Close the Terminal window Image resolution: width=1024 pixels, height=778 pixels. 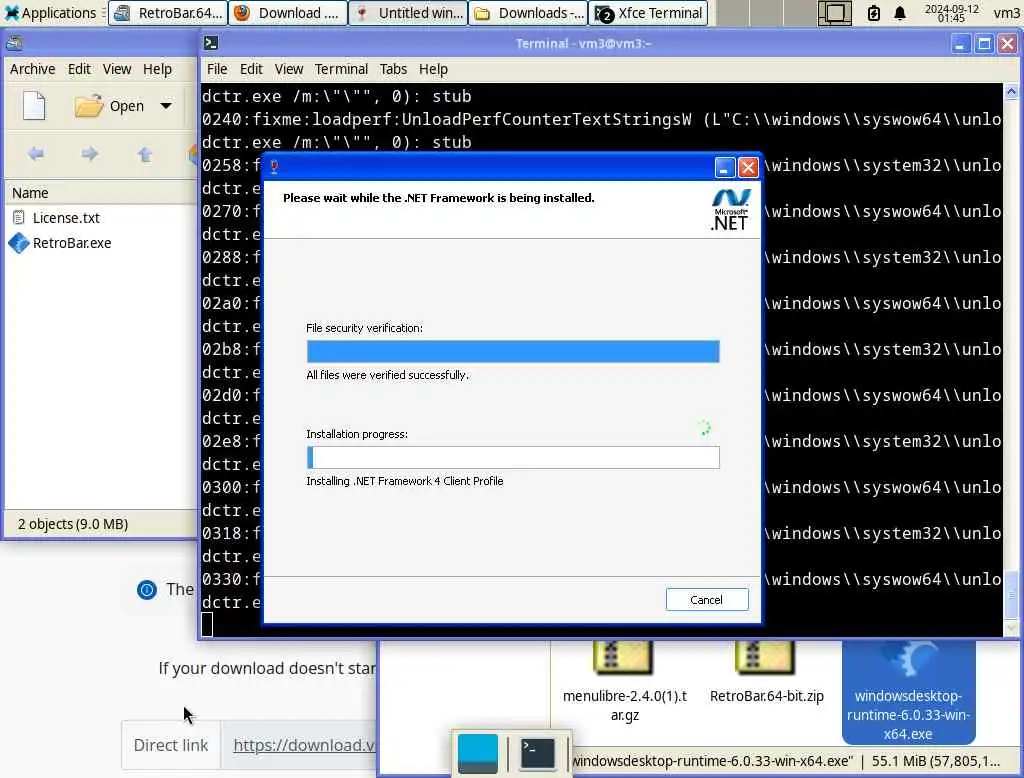tap(1008, 44)
